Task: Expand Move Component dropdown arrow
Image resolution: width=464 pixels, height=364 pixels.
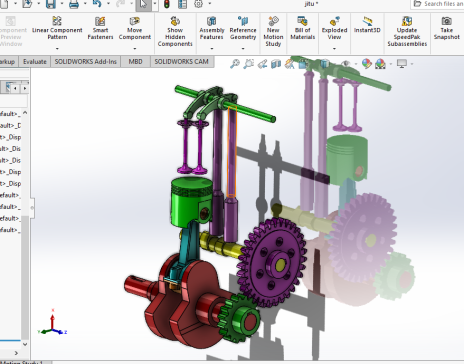Action: point(135,49)
